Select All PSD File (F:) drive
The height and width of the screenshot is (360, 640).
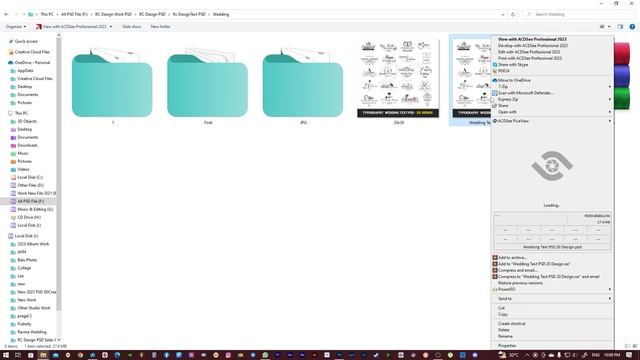(30, 201)
